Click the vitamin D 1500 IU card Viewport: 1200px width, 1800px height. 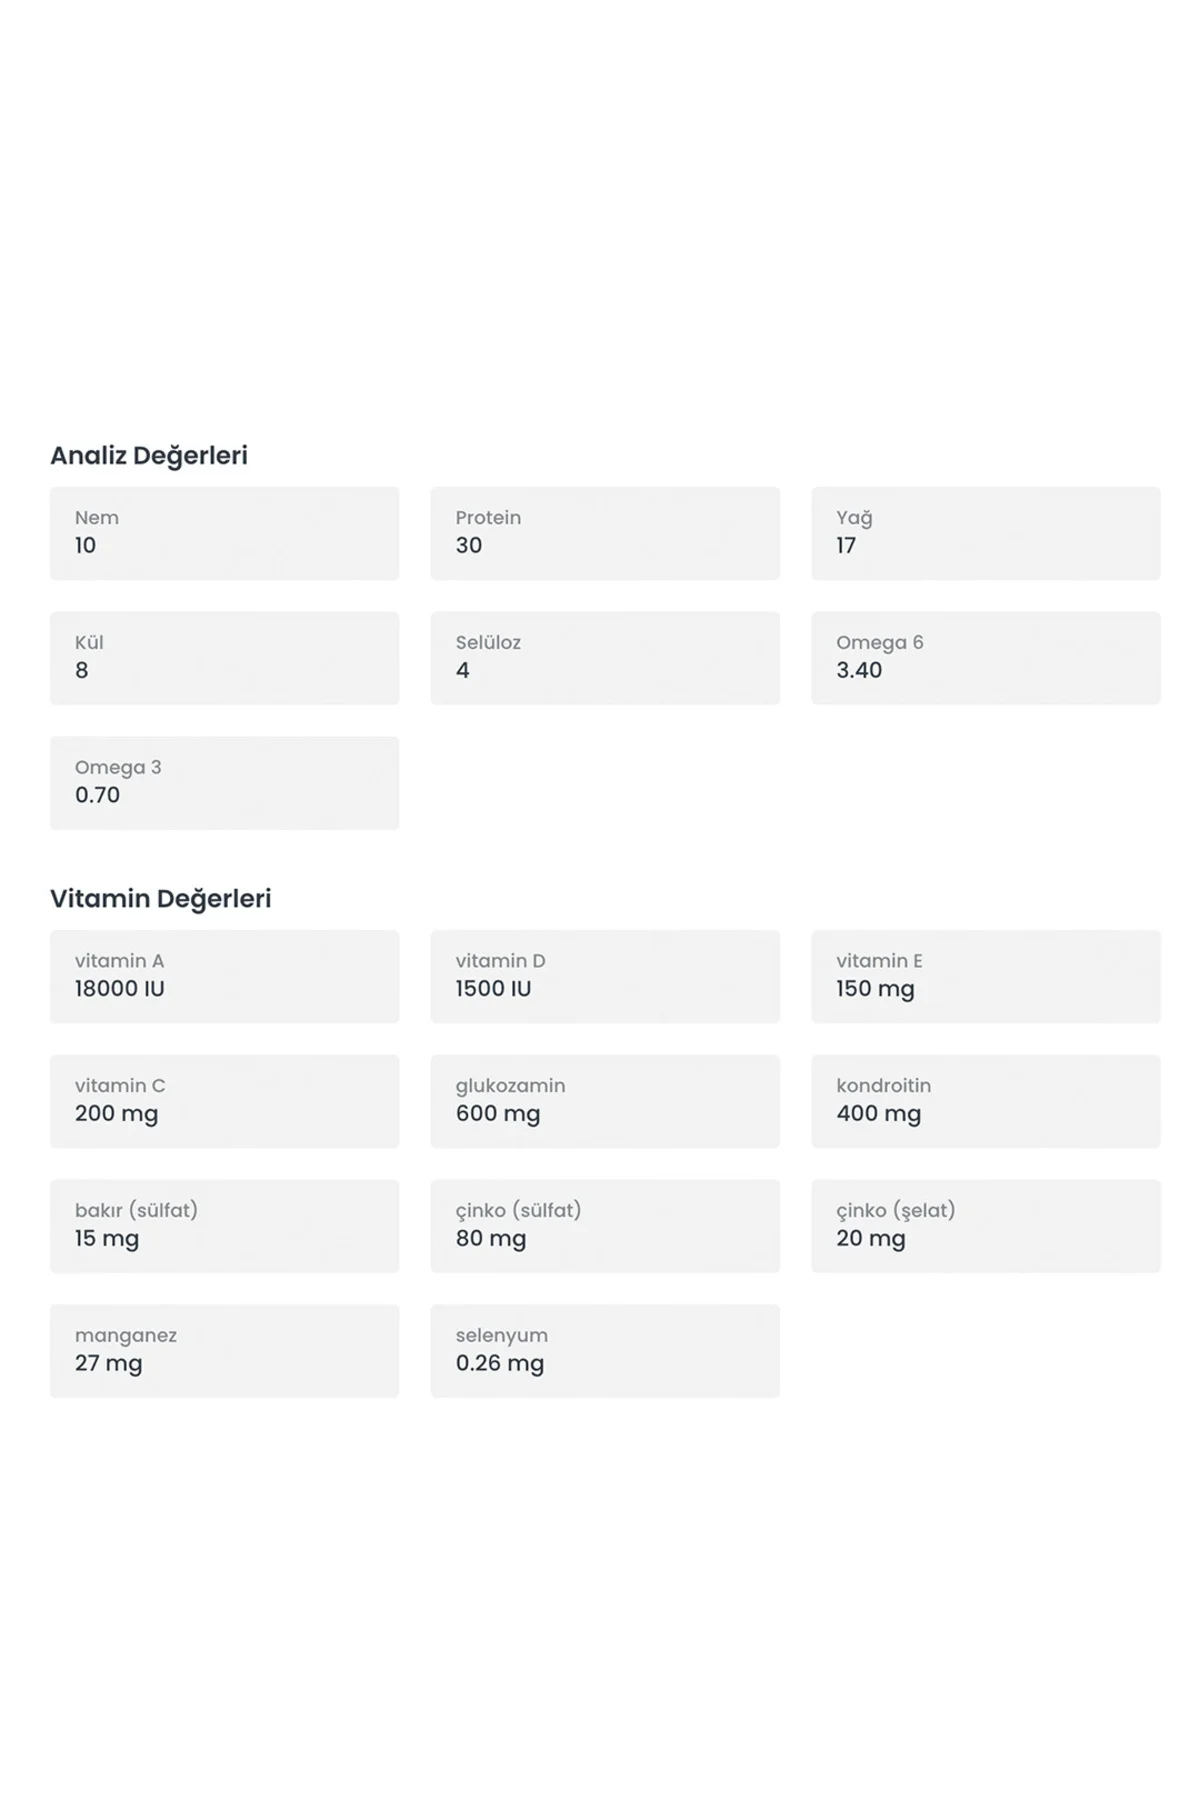pyautogui.click(x=605, y=976)
